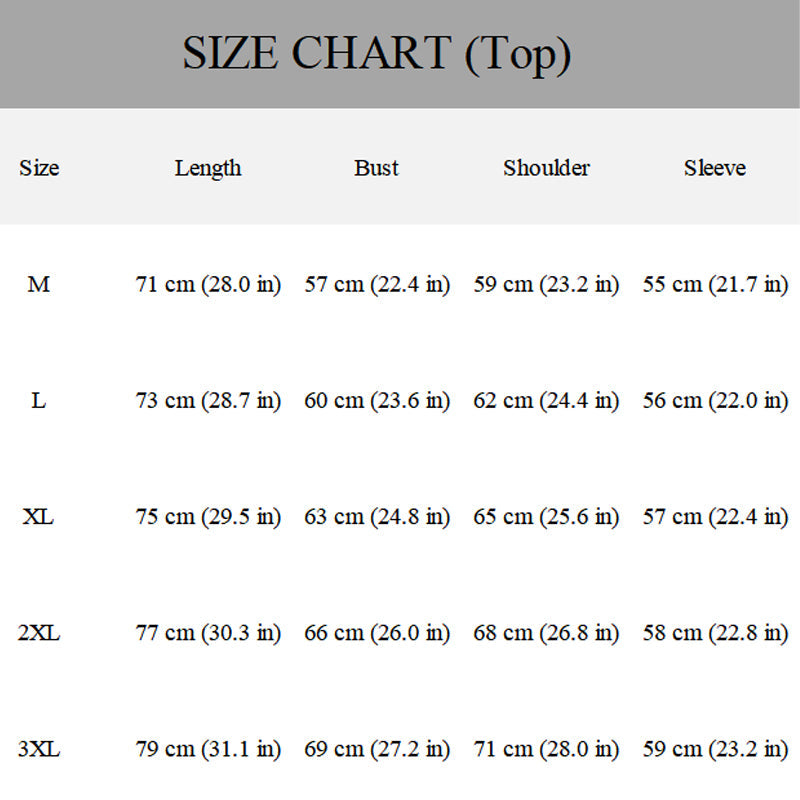Click the L row Bust value 60 cm
800x800 pixels.
376,401
